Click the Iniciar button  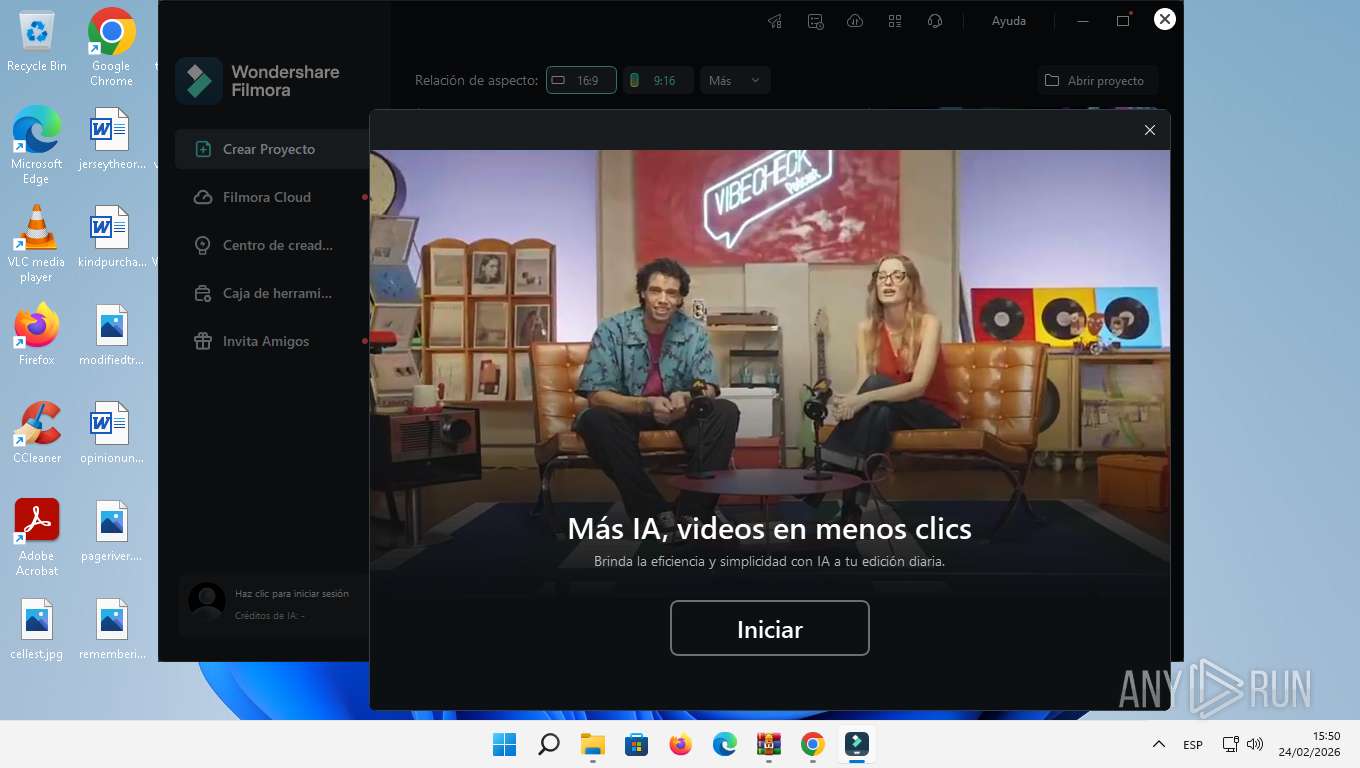pyautogui.click(x=769, y=628)
